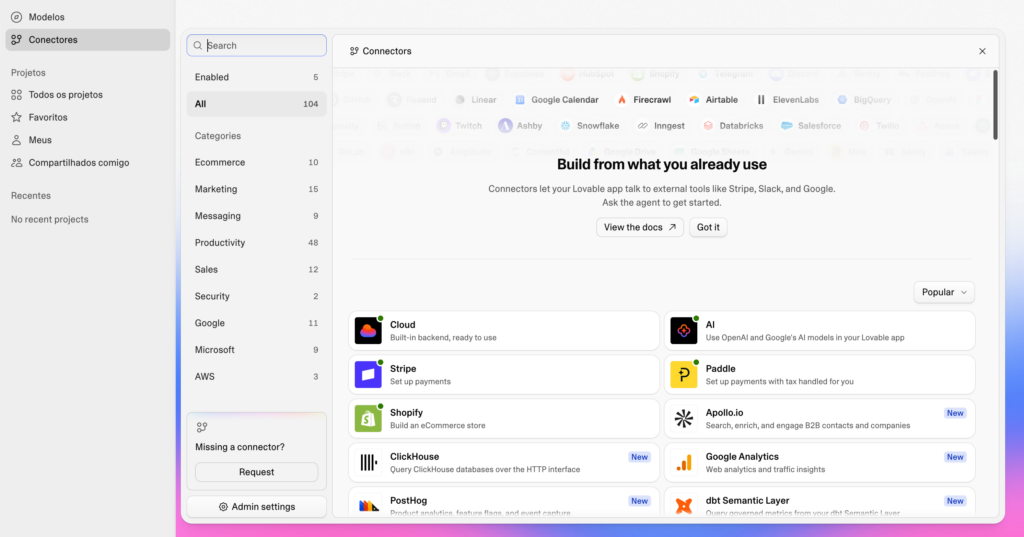1024x537 pixels.
Task: Open Favoritos in sidebar
Action: 88,118
